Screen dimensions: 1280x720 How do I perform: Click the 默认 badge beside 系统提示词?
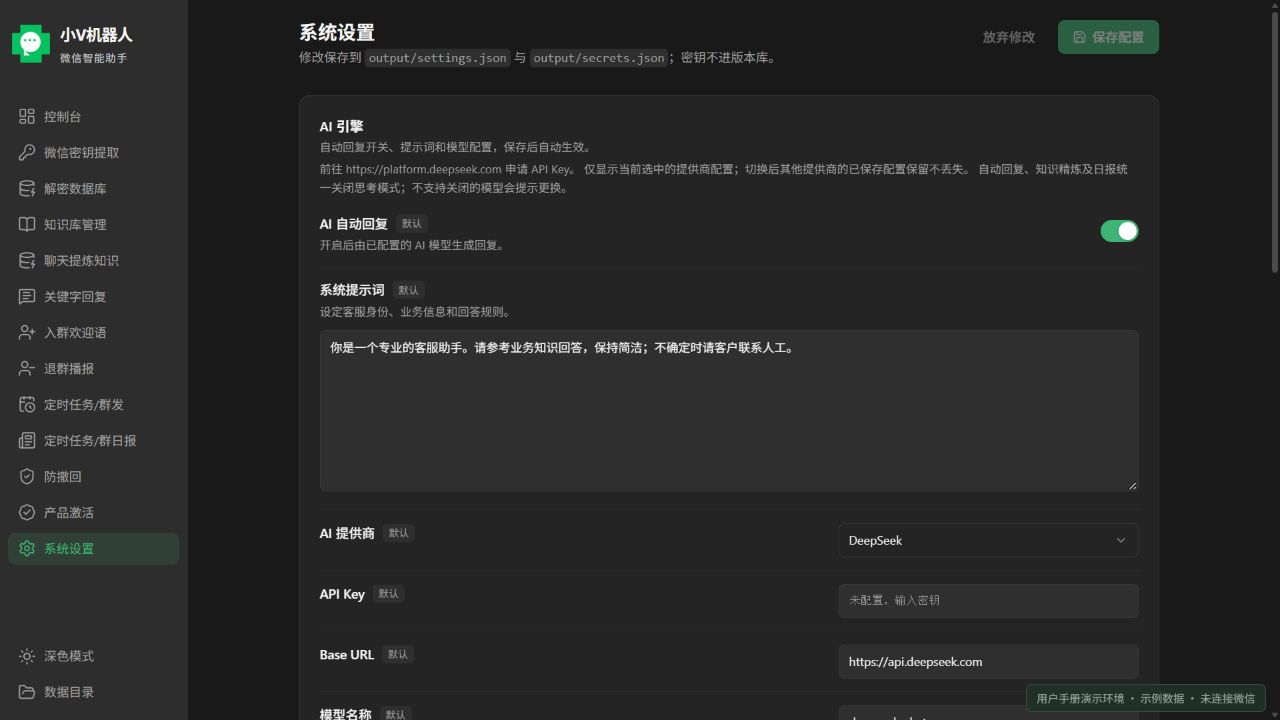coord(408,290)
